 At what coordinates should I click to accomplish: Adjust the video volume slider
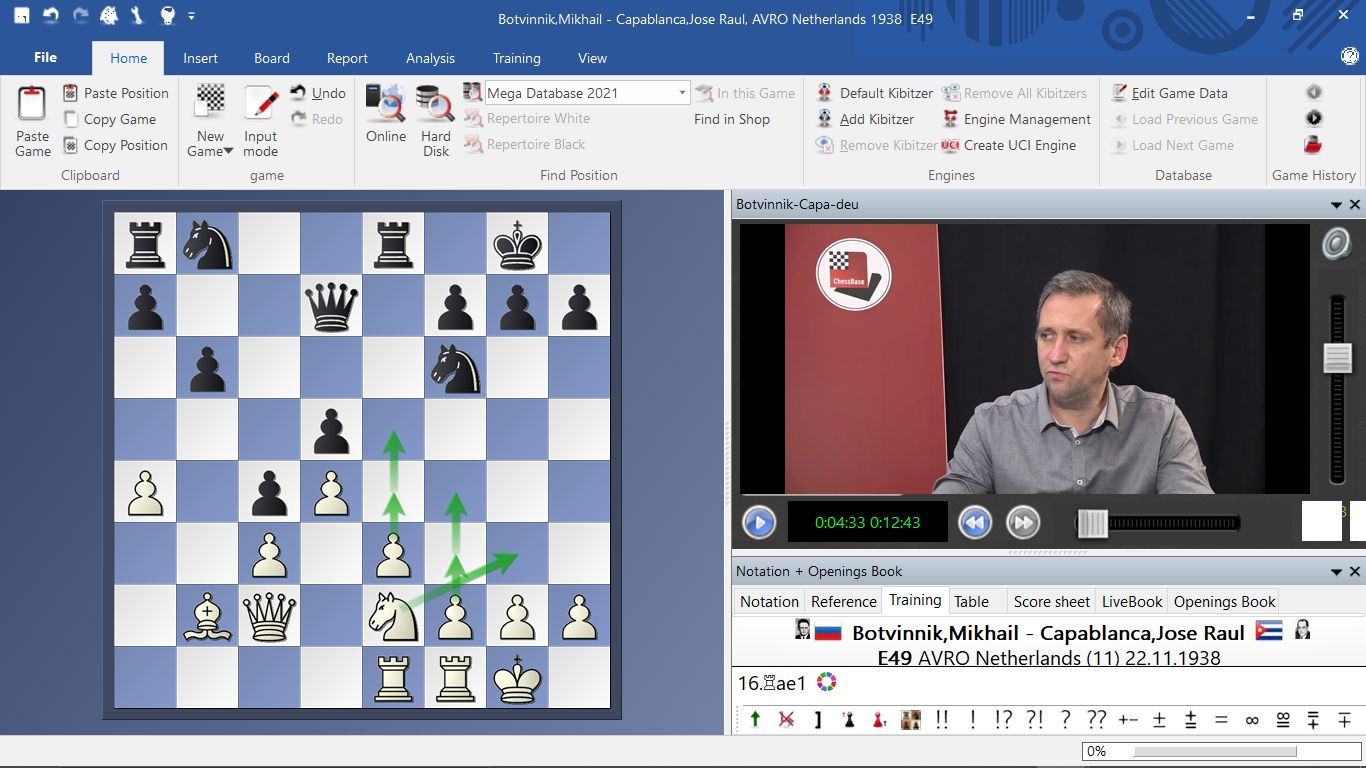tap(1337, 358)
